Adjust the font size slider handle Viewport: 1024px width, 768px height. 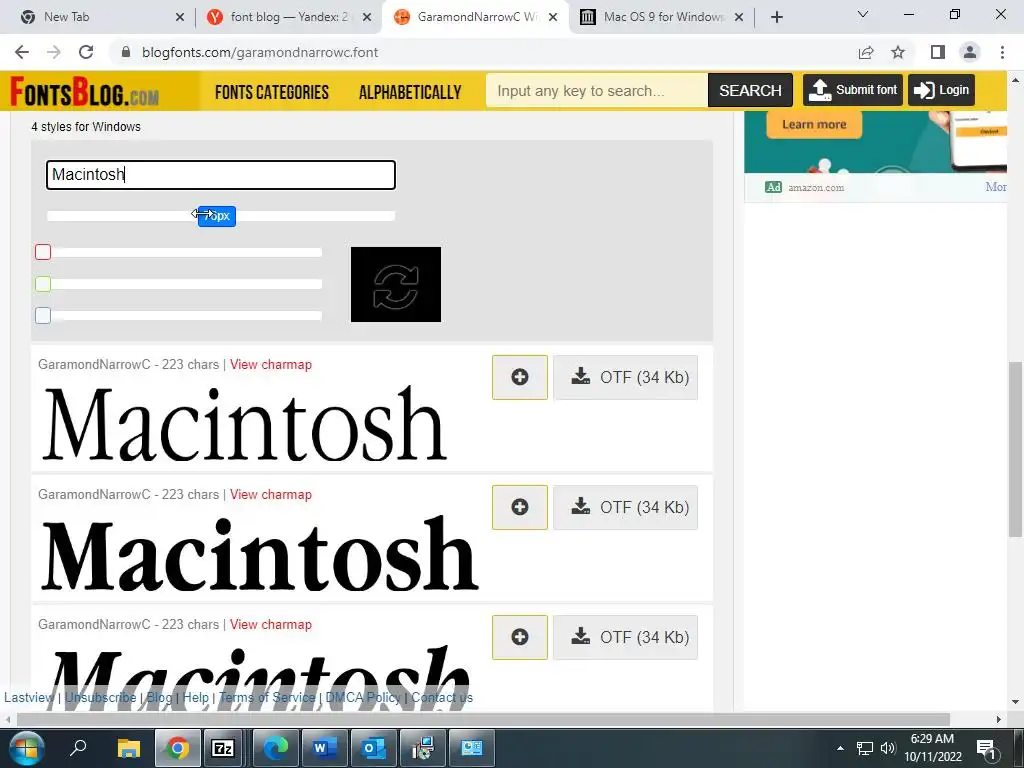[217, 216]
